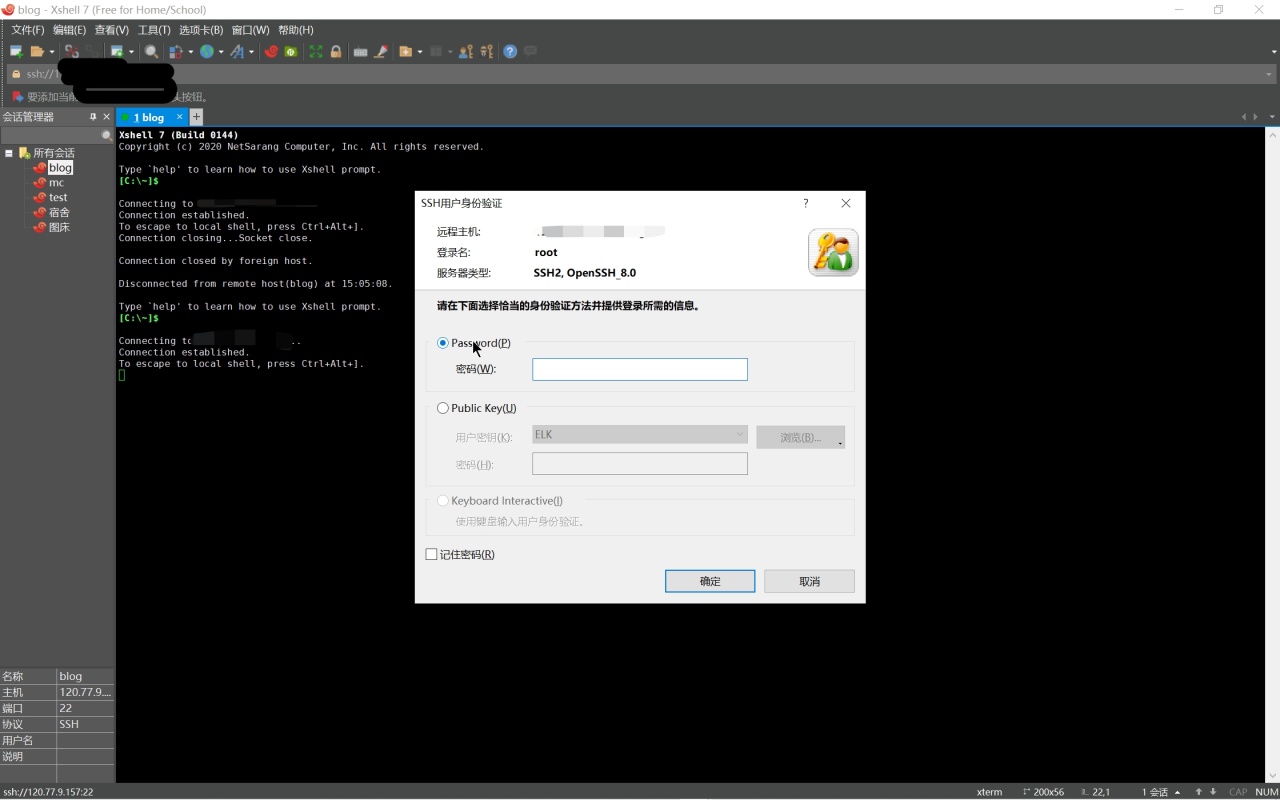
Task: Click the add-session flag icon
Action: click(16, 97)
